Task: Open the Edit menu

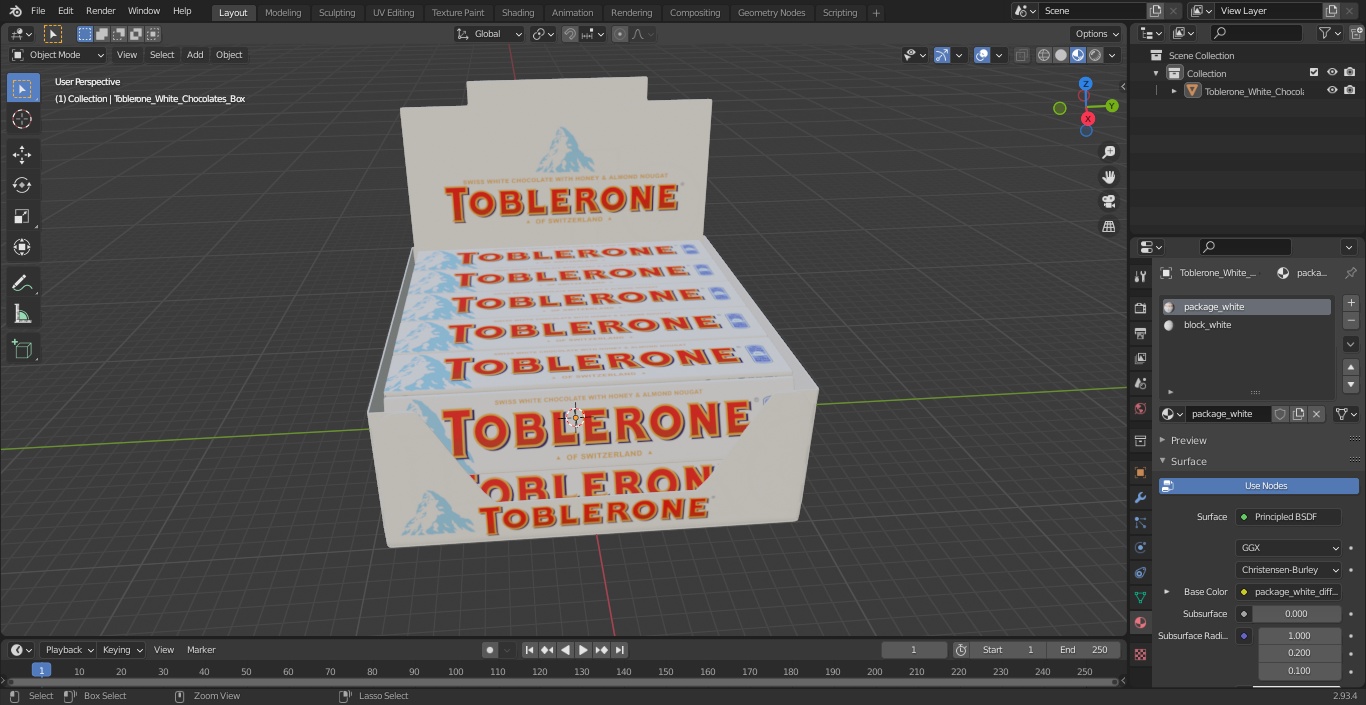Action: (65, 11)
